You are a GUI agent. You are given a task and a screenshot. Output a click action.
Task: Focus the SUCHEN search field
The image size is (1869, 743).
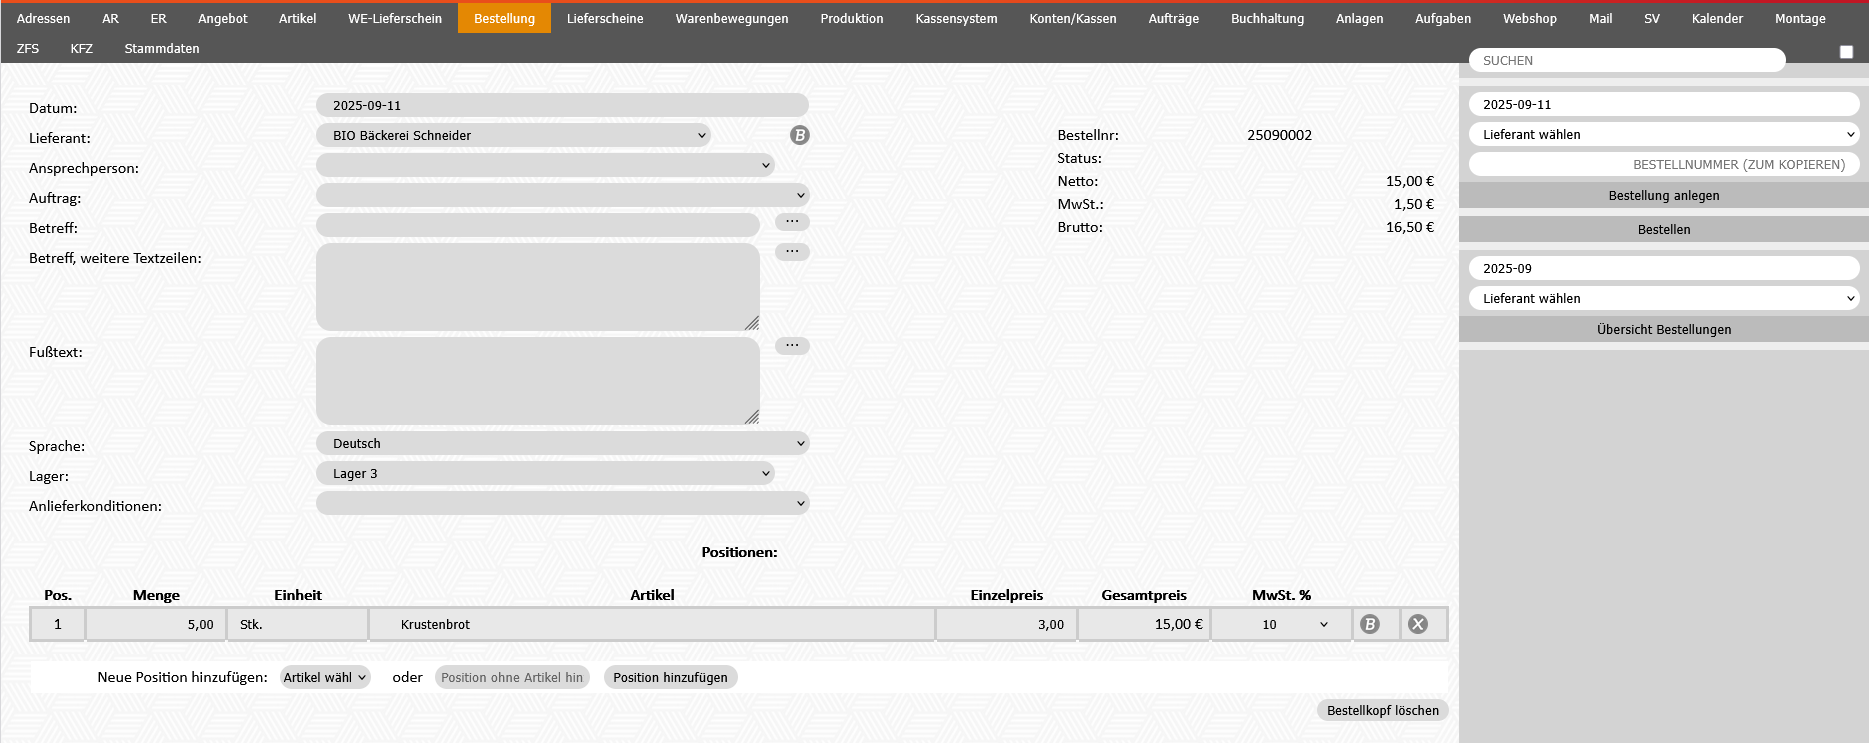pyautogui.click(x=1627, y=60)
